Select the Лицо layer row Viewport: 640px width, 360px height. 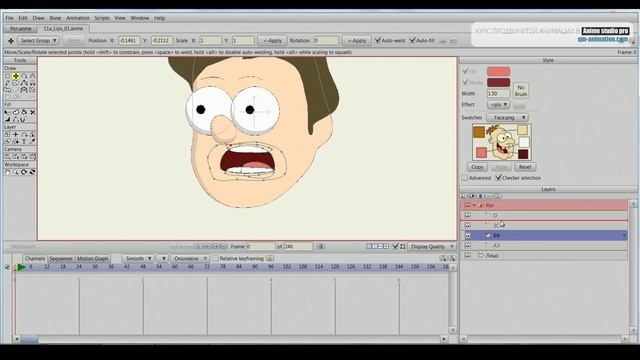click(x=545, y=255)
